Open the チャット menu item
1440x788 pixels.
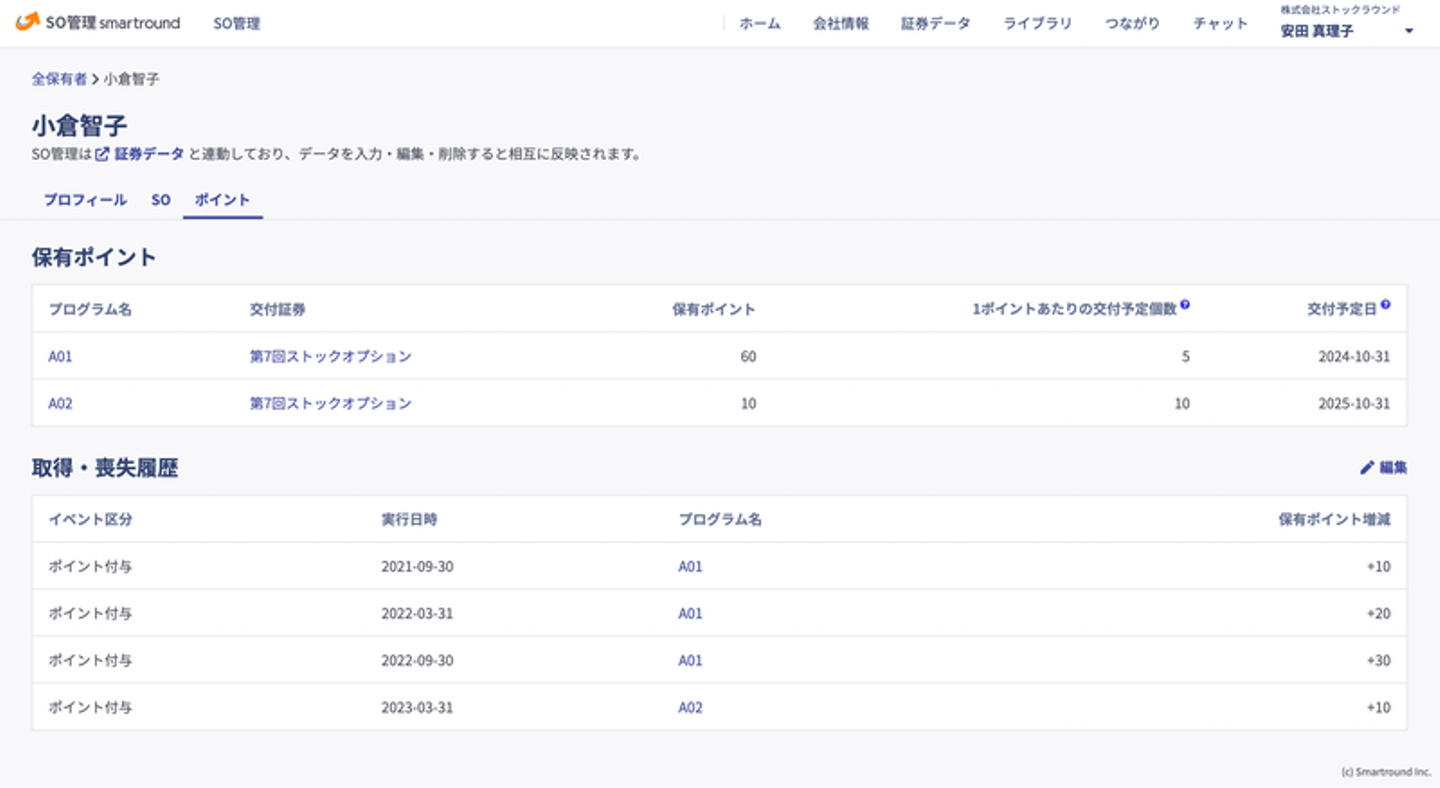1220,23
